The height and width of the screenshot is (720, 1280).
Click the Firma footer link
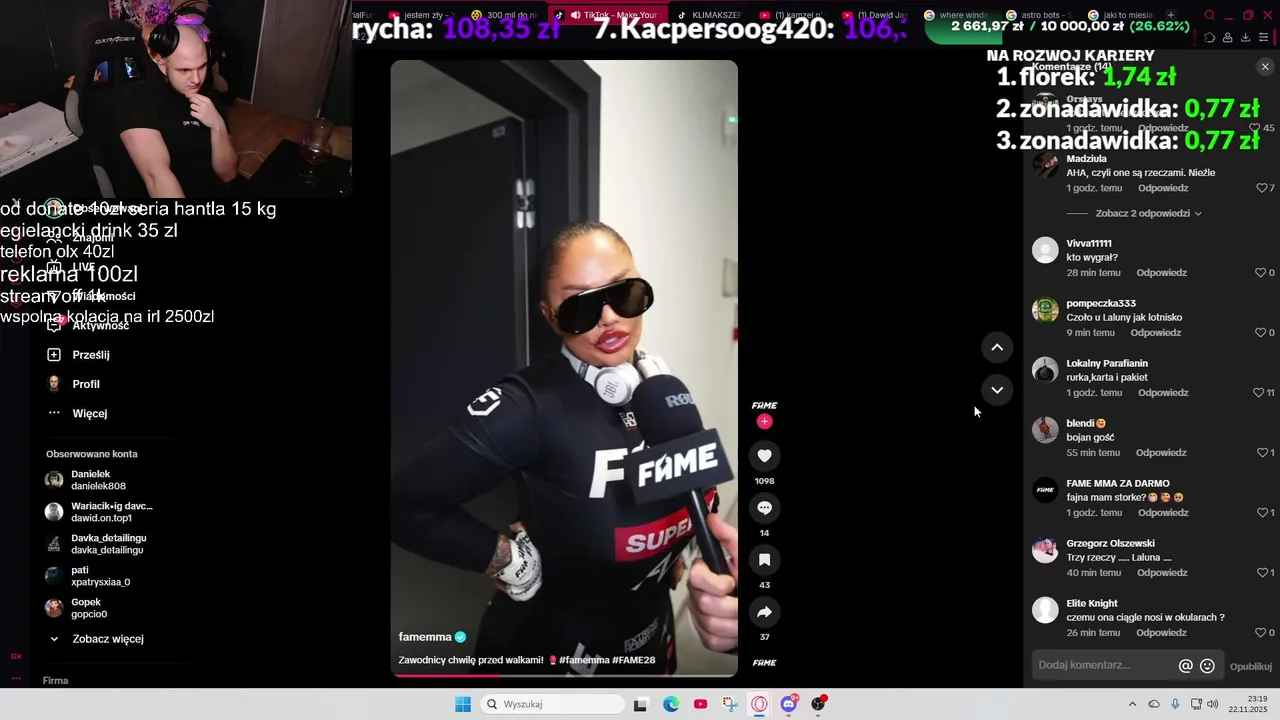(55, 681)
